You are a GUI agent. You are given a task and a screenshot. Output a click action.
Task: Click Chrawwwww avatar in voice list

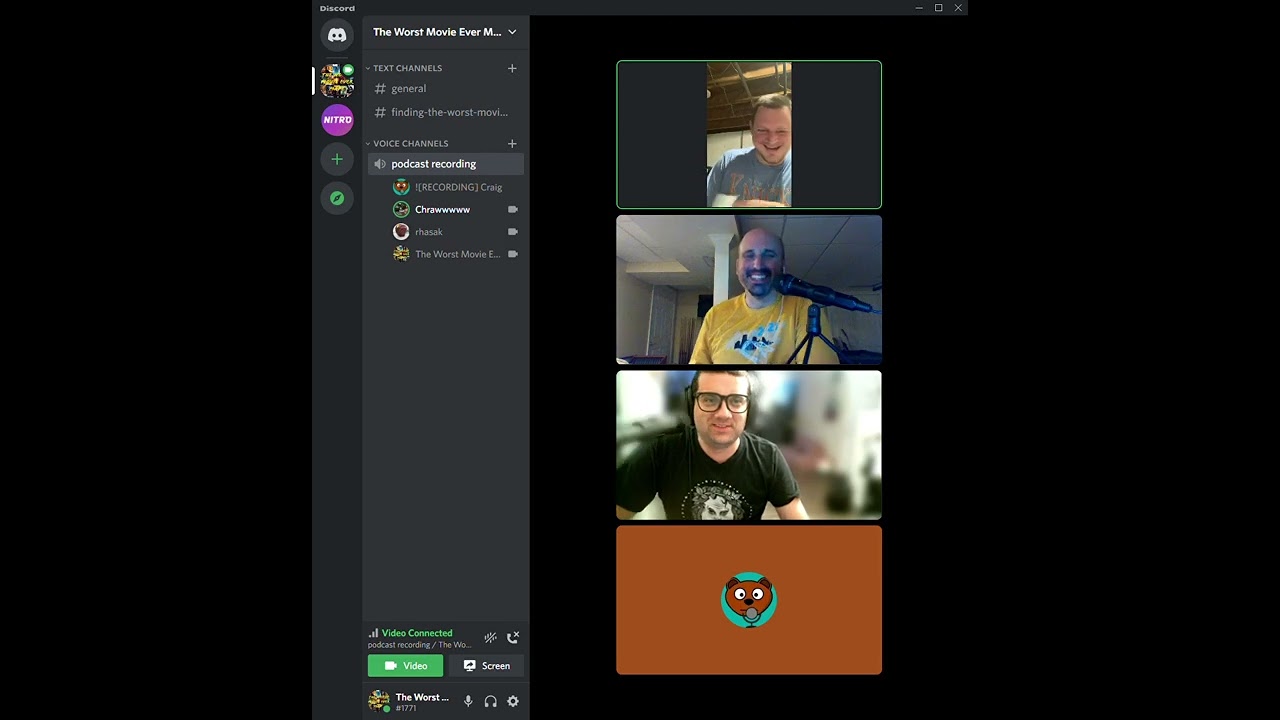coord(401,209)
